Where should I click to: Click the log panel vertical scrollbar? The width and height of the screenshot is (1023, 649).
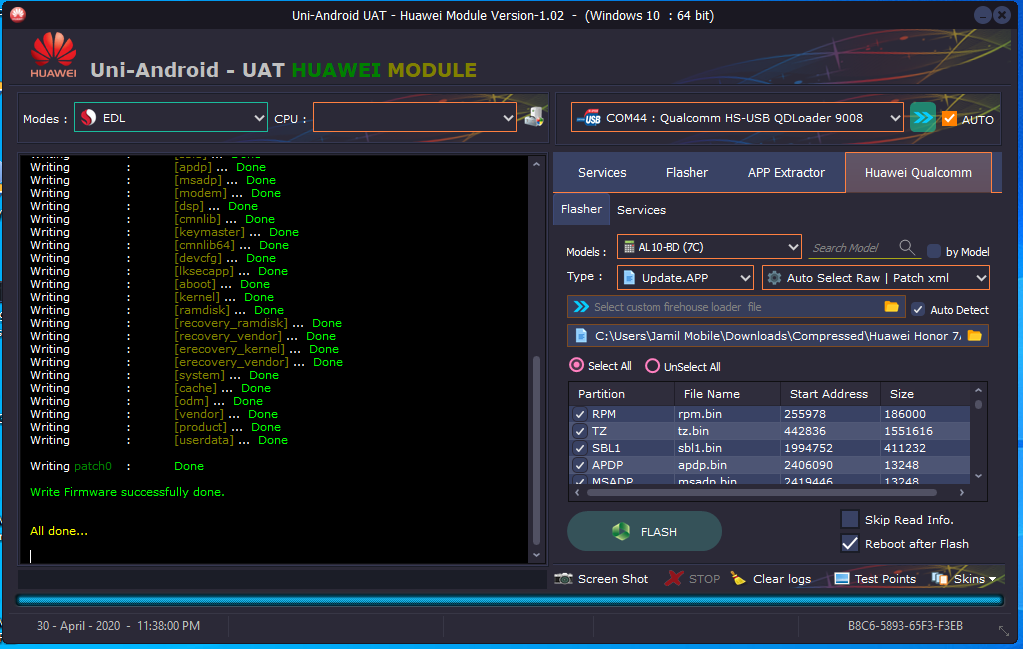(x=536, y=450)
